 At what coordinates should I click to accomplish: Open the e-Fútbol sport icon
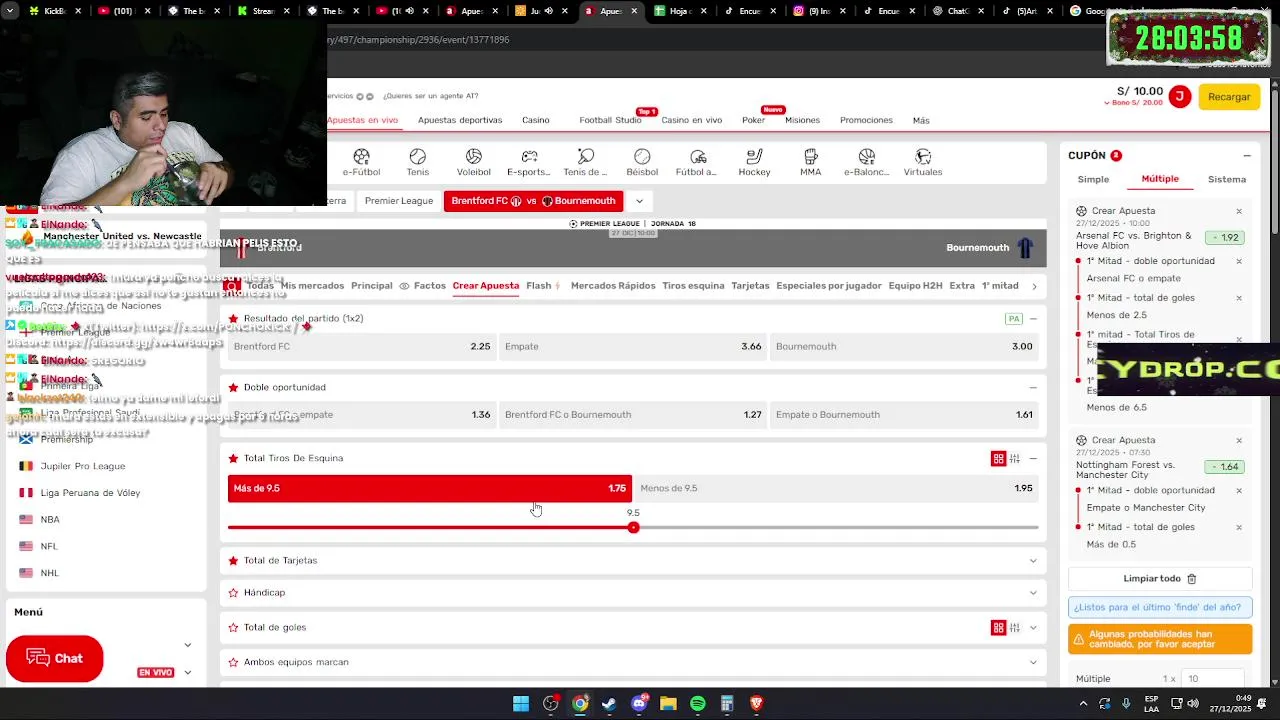361,157
